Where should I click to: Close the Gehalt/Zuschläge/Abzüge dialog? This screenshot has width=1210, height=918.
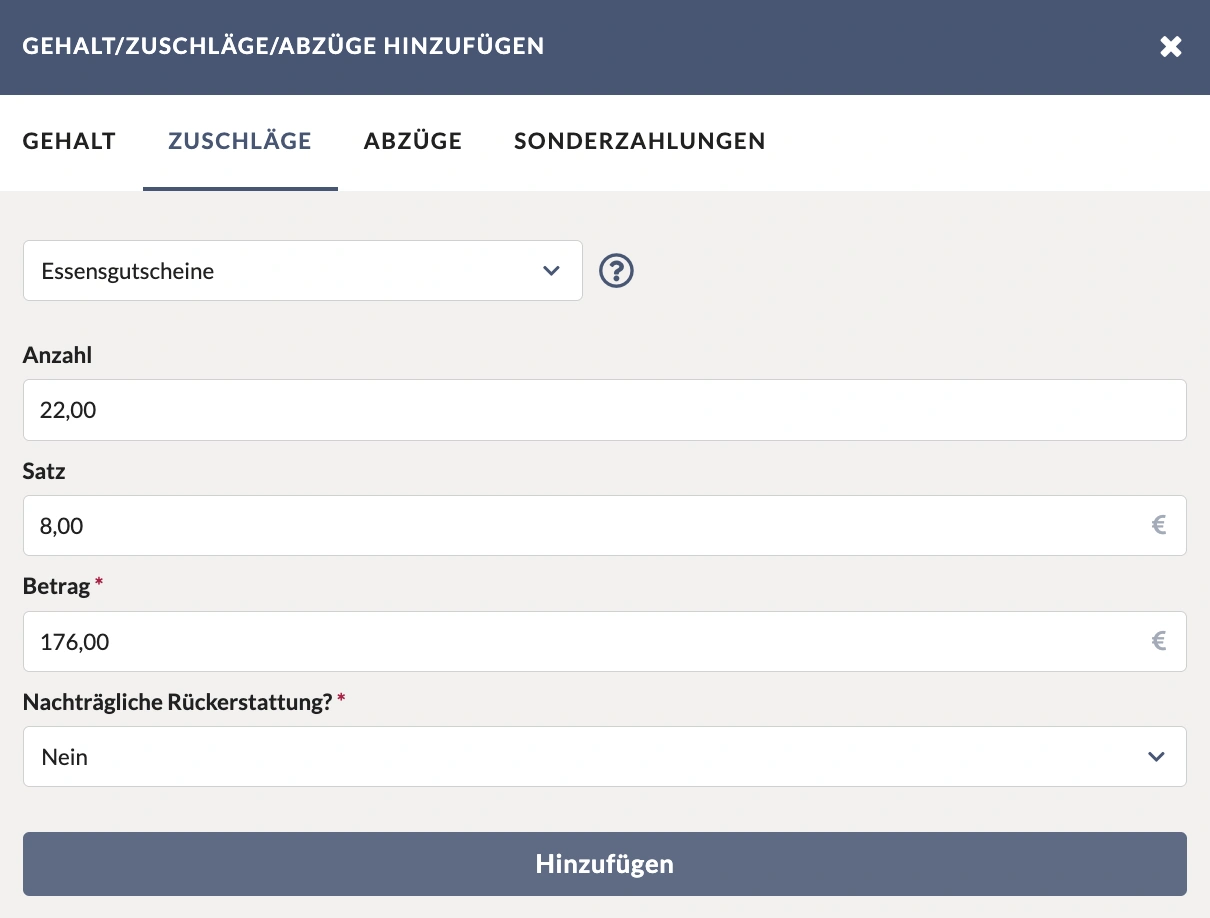(x=1171, y=46)
